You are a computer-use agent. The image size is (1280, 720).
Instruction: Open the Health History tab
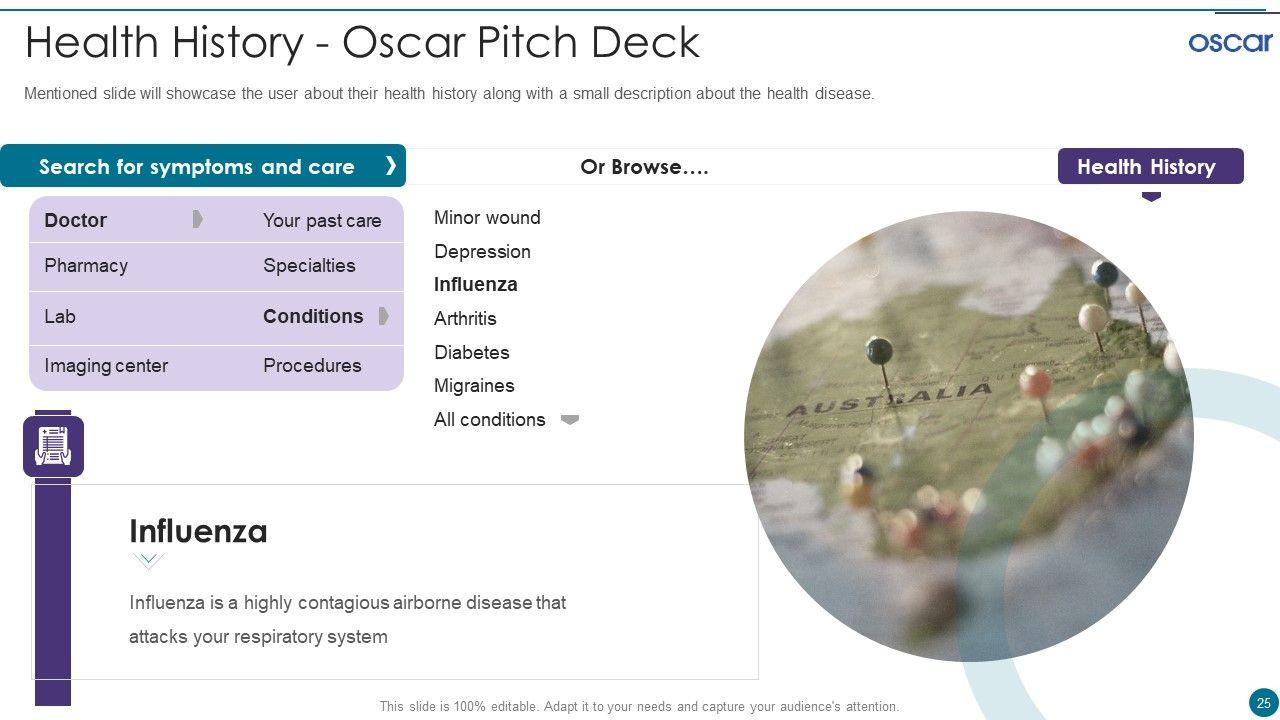point(1150,167)
